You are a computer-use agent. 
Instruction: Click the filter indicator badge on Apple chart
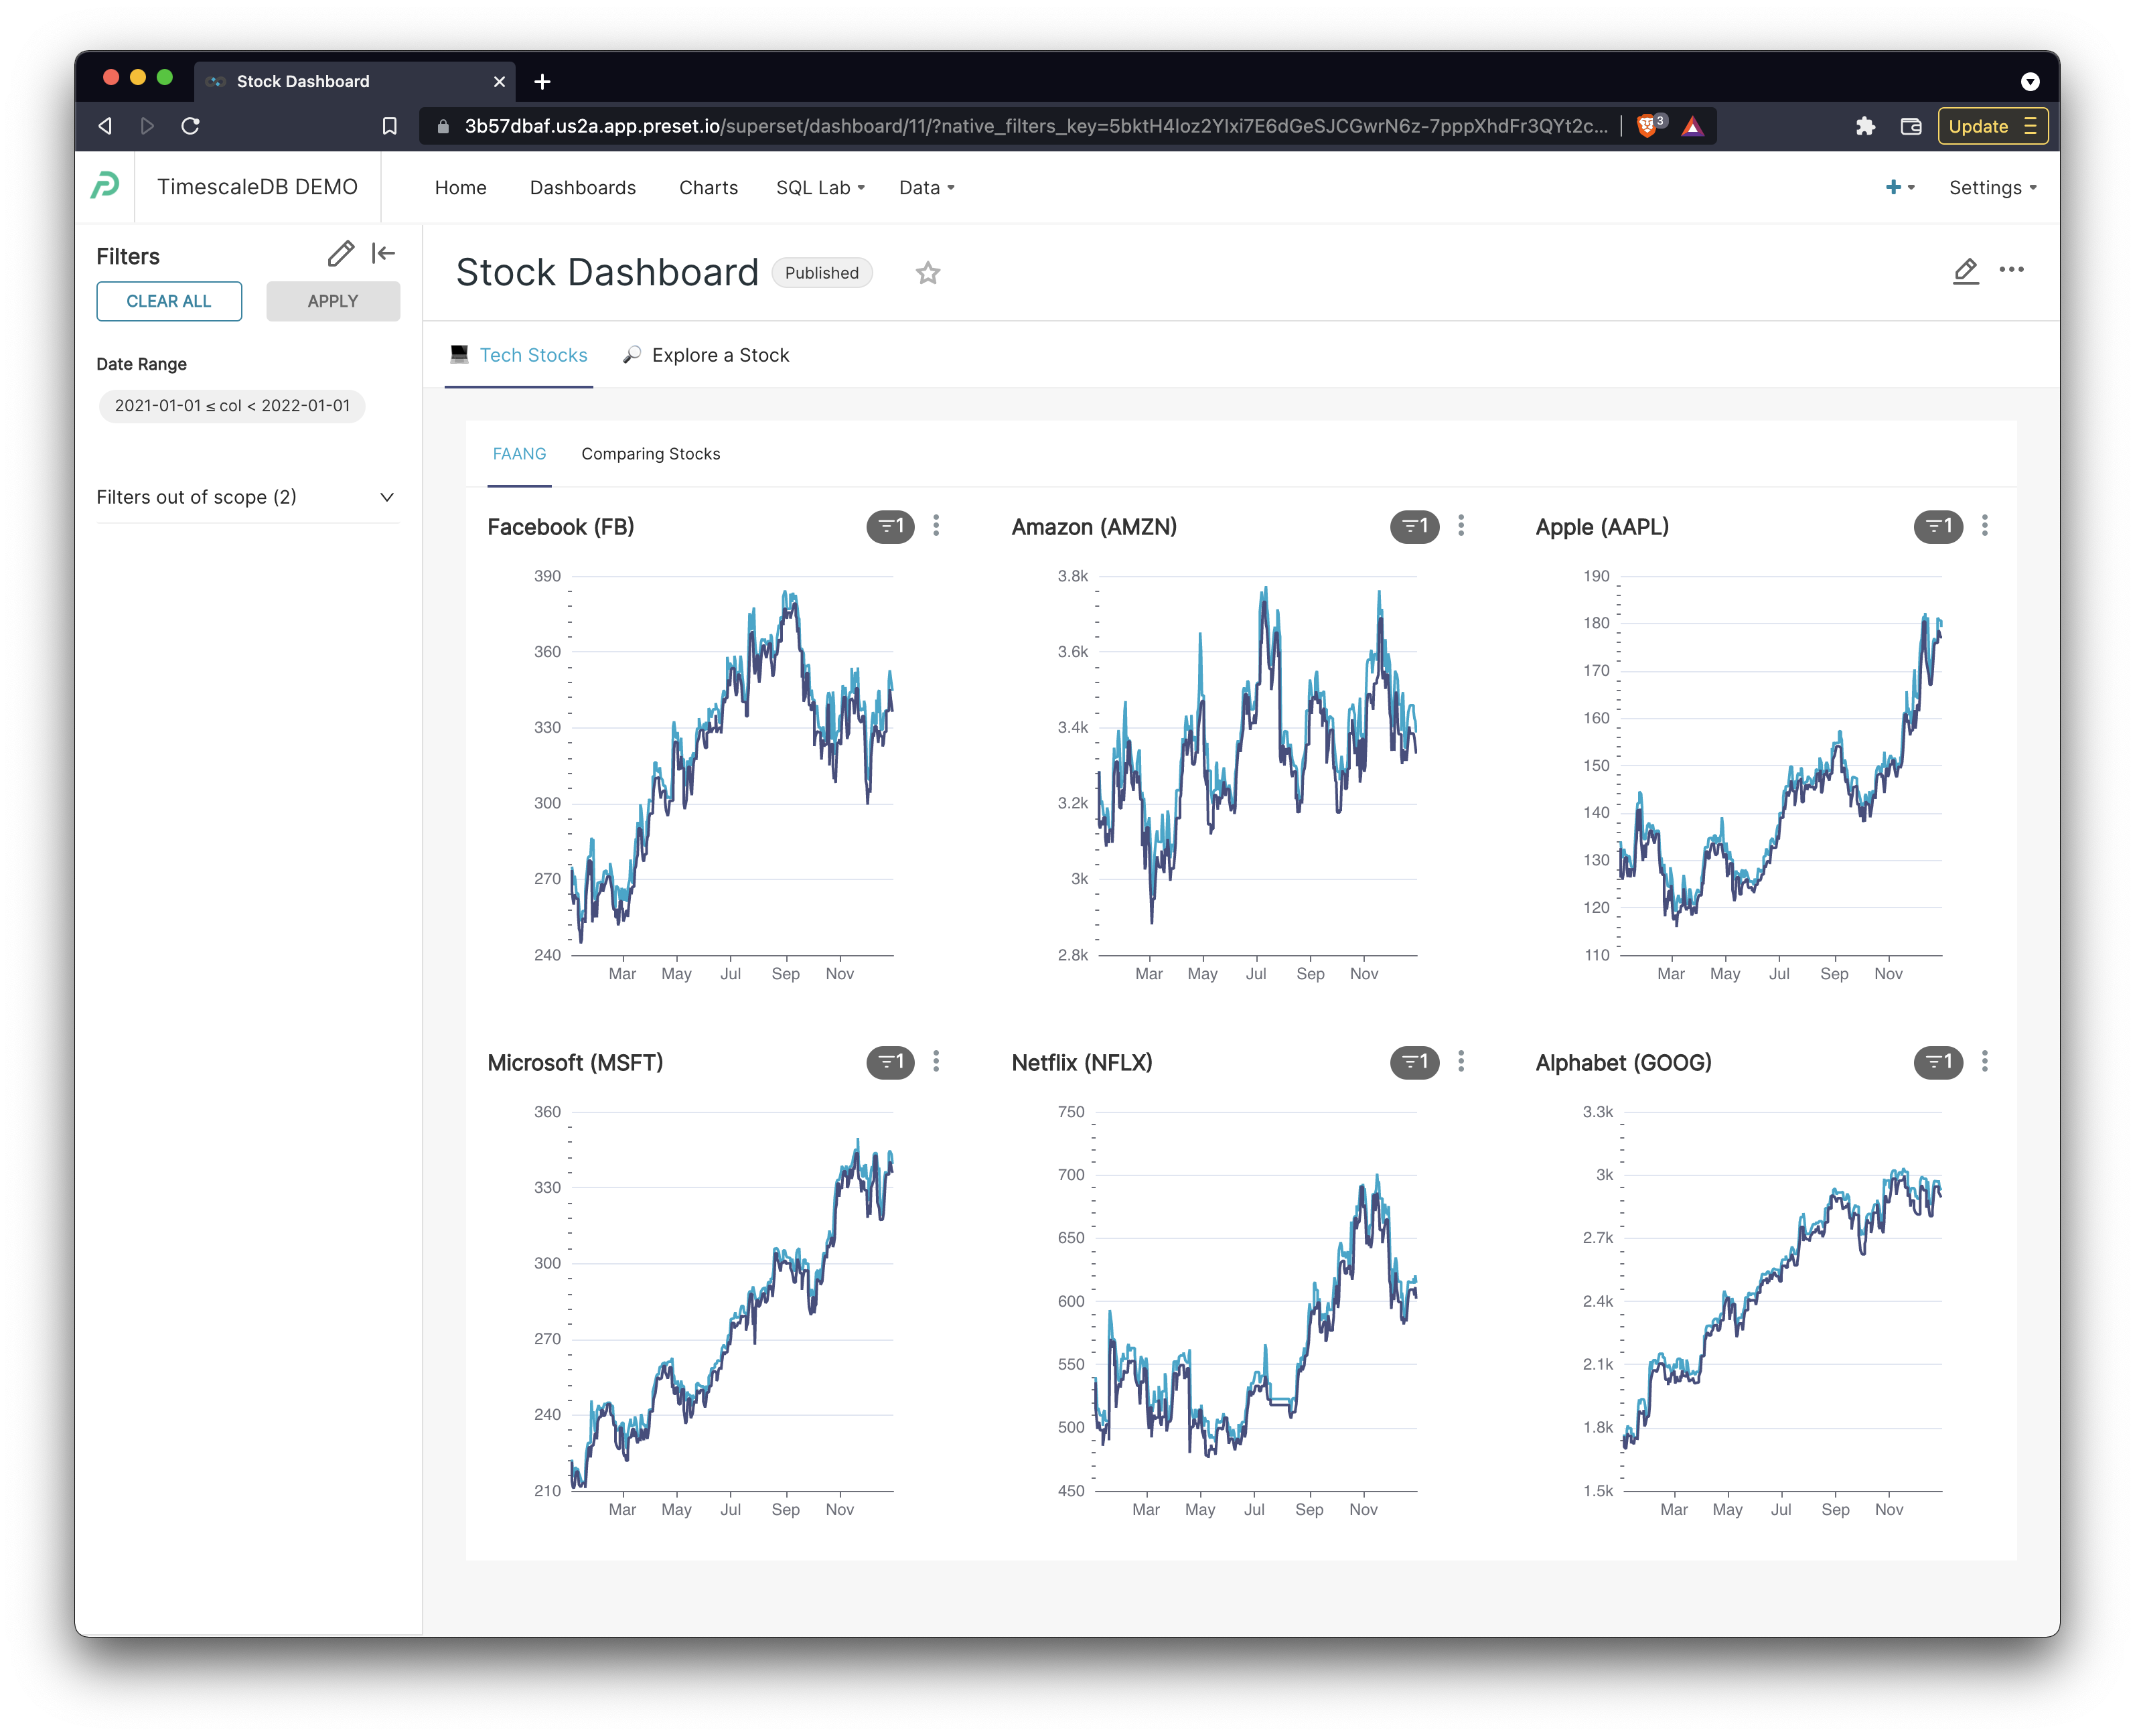tap(1938, 526)
